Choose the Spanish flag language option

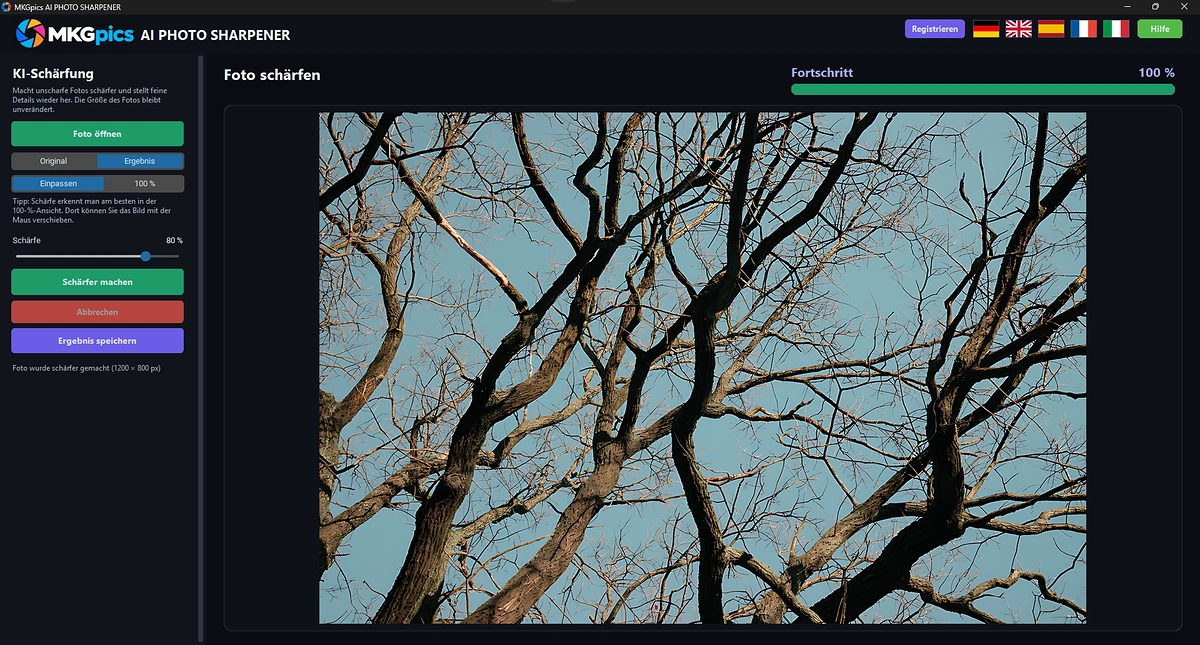click(x=1051, y=29)
